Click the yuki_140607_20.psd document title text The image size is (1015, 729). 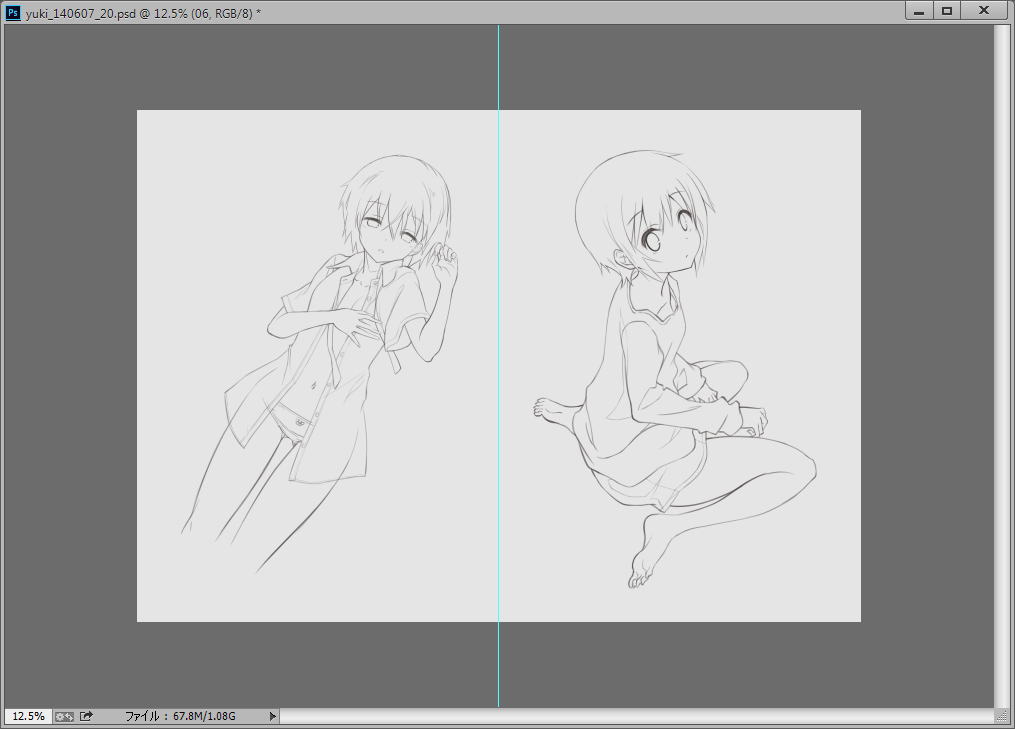(144, 13)
